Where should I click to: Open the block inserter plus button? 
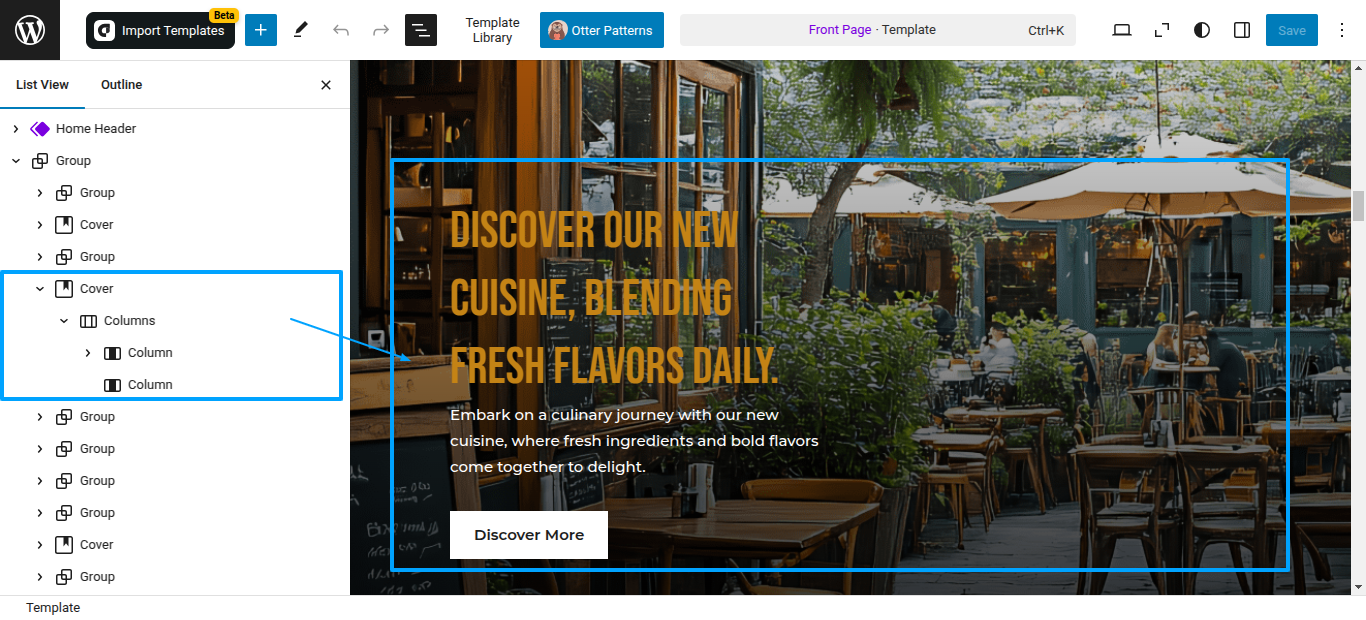[x=261, y=30]
